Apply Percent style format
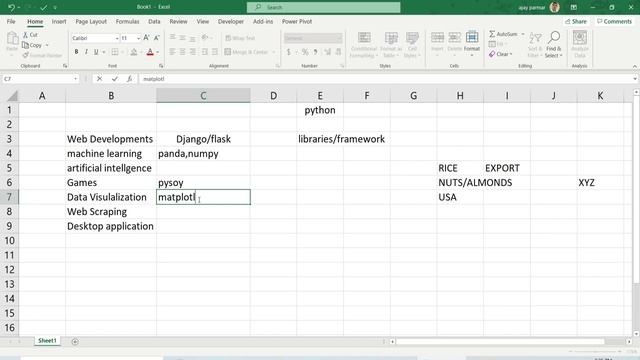 [305, 52]
